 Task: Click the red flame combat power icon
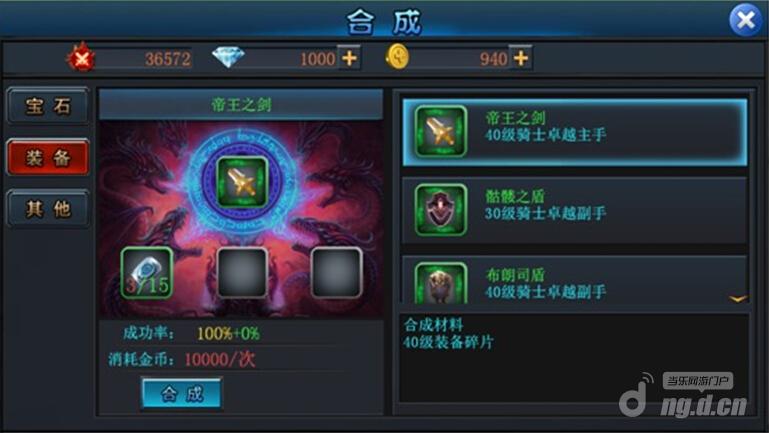click(81, 58)
